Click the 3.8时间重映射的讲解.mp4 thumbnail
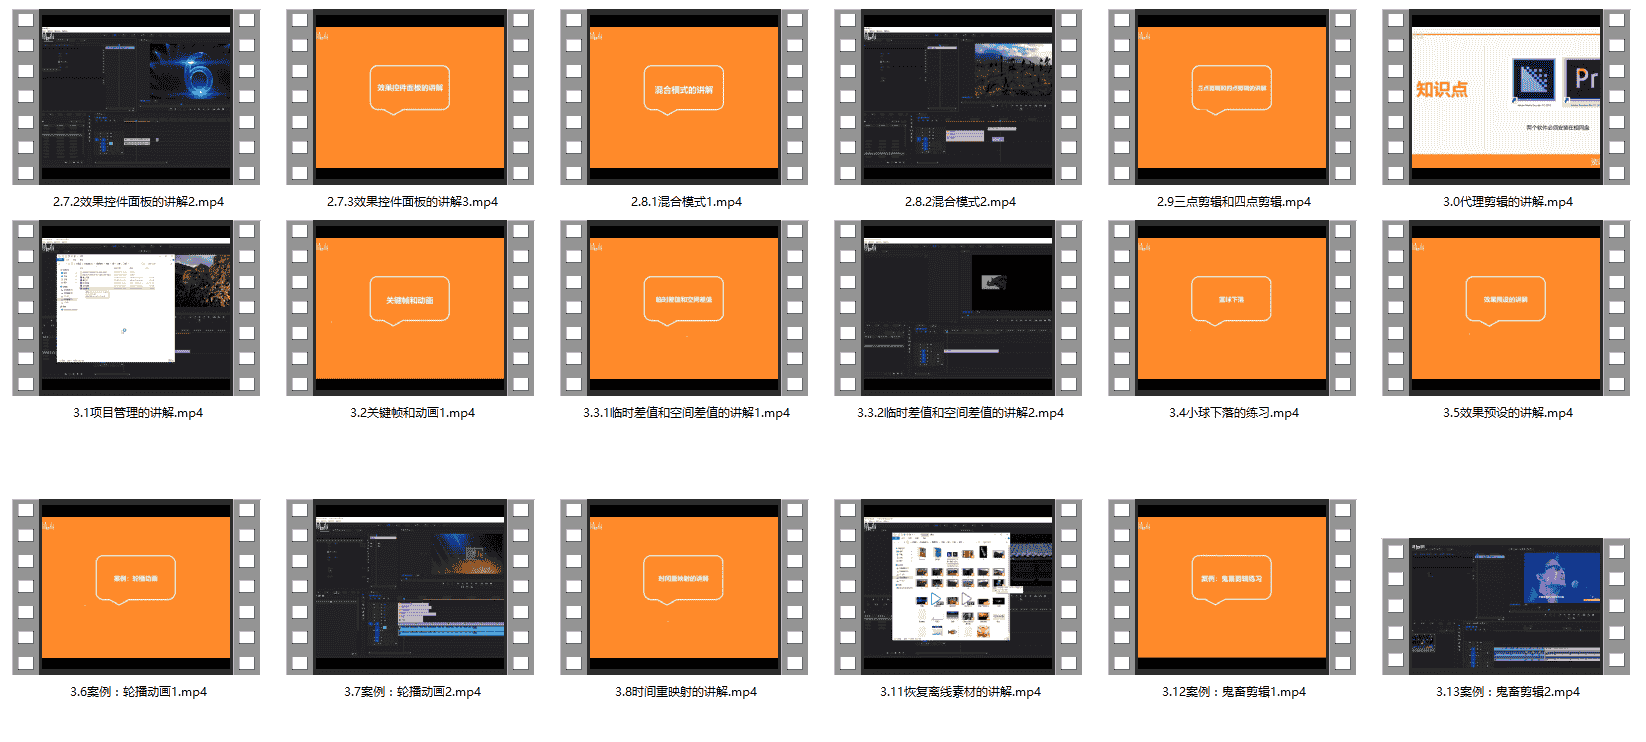Screen dimensions: 1646x742 tap(684, 587)
